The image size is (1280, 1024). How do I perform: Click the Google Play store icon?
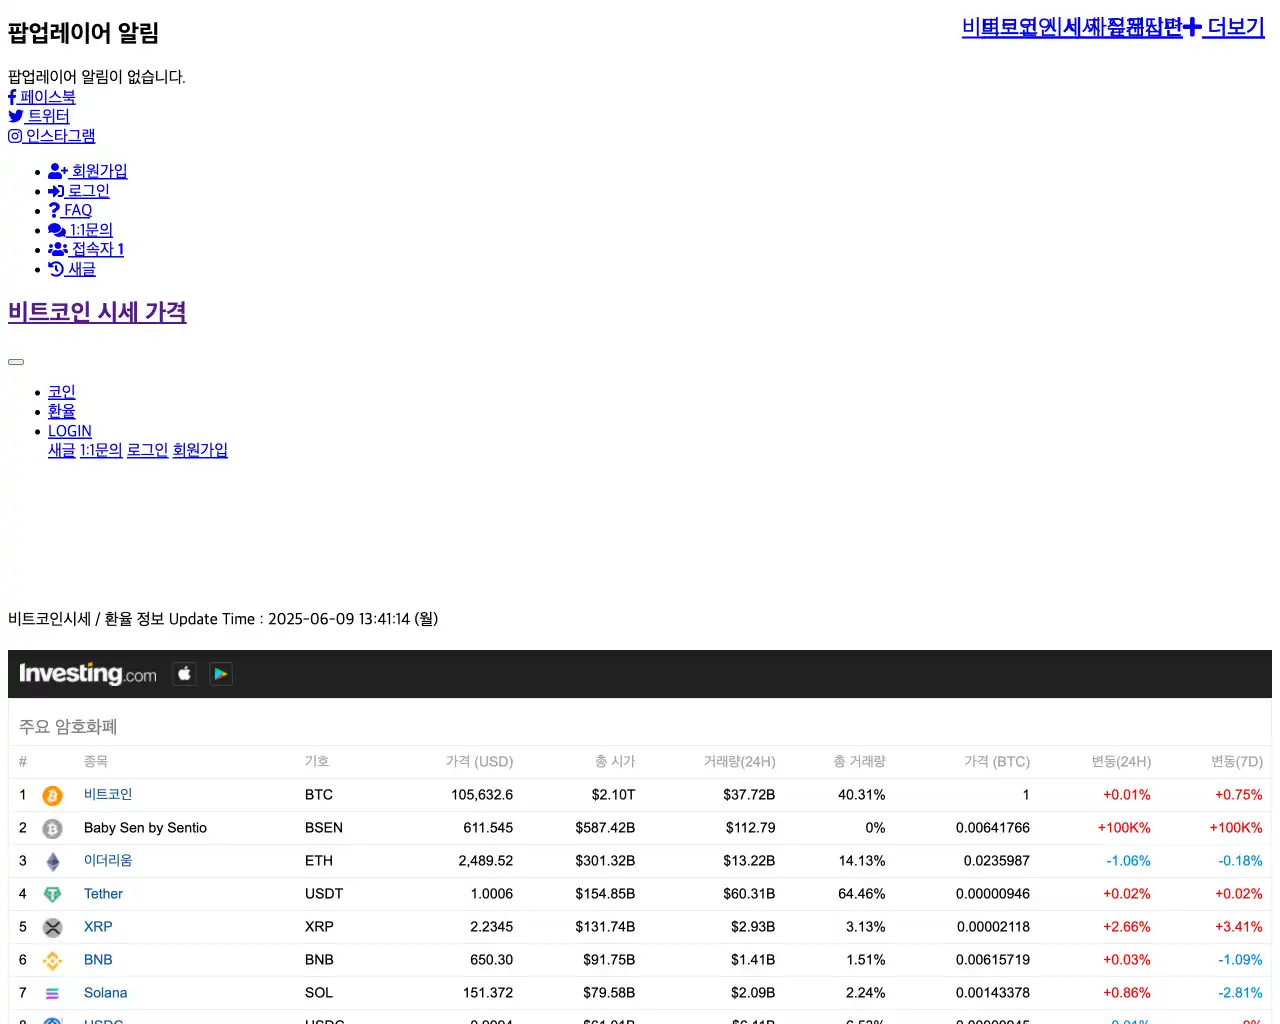[221, 674]
